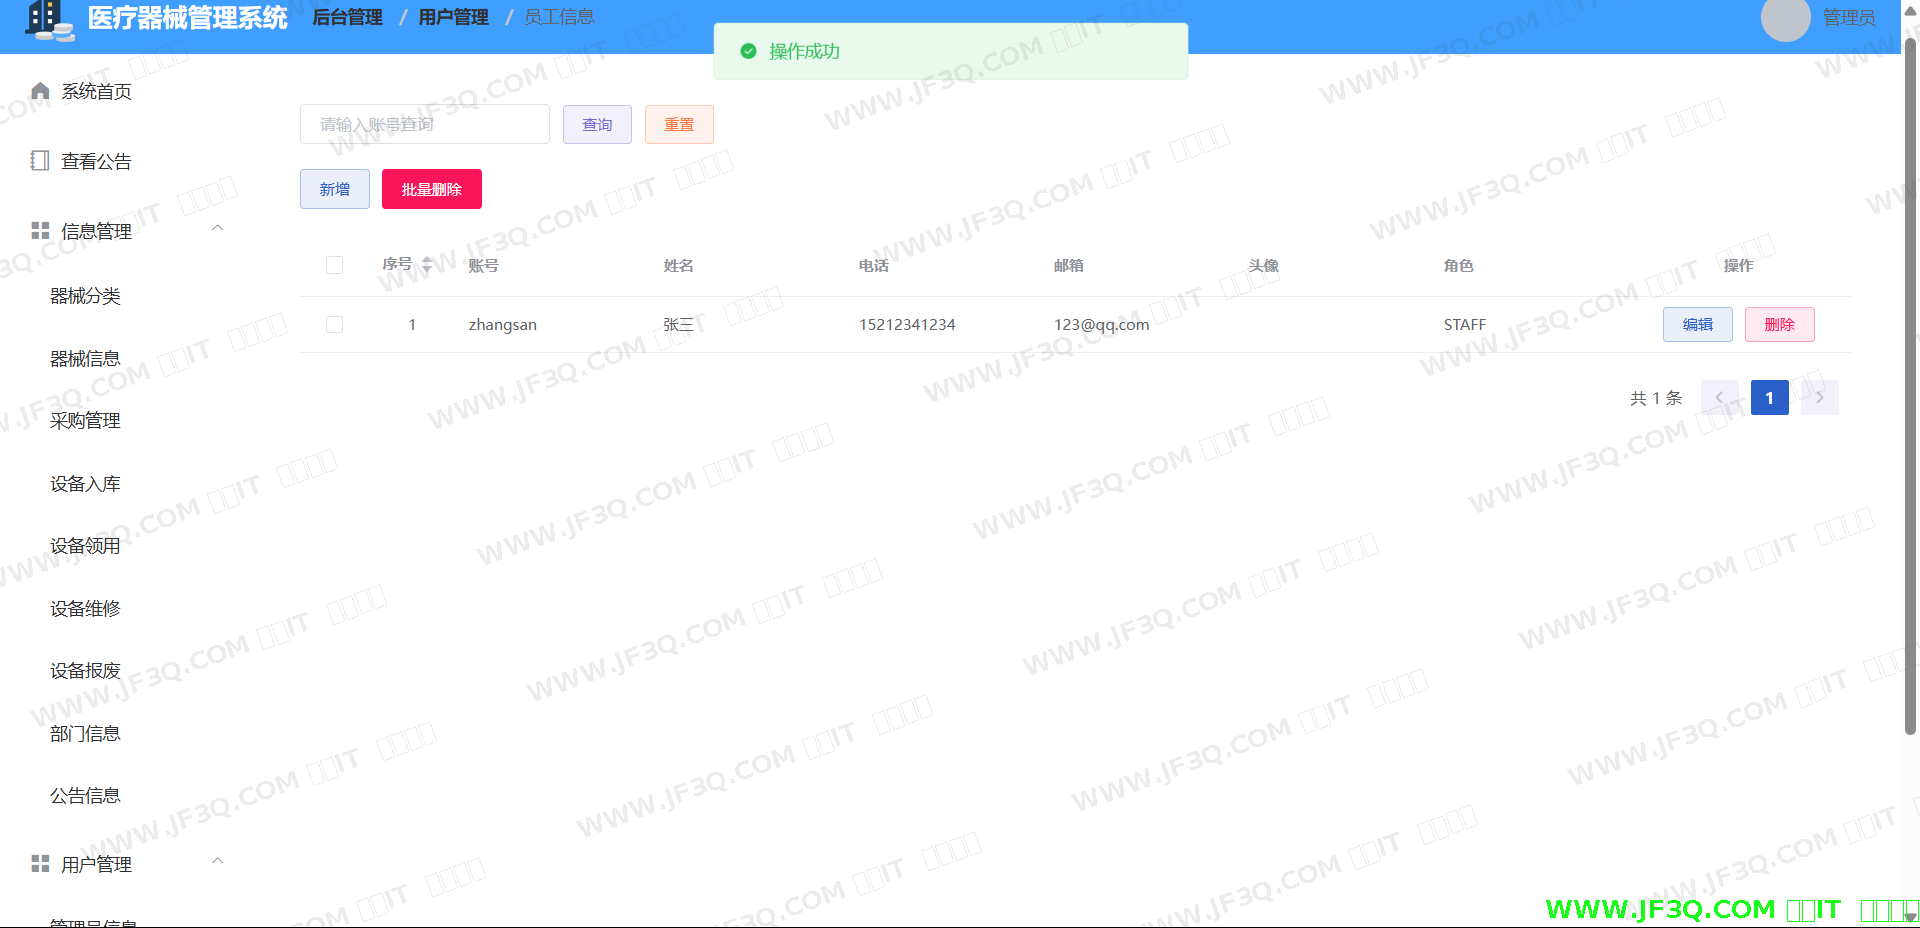Open 器械分类 in the sidebar
Image resolution: width=1920 pixels, height=928 pixels.
coord(85,296)
